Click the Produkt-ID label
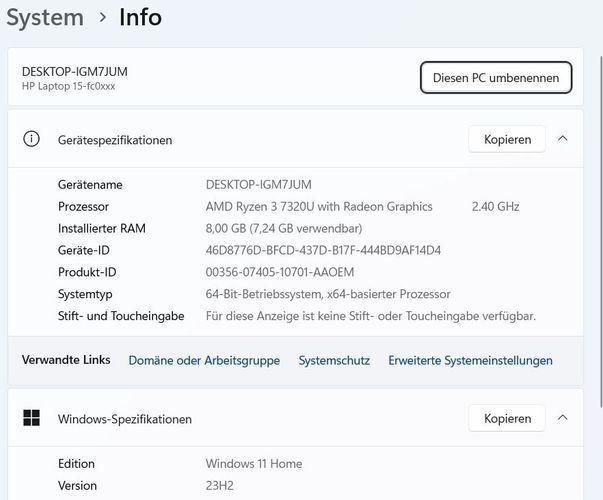Viewport: 603px width, 500px height. tap(87, 272)
